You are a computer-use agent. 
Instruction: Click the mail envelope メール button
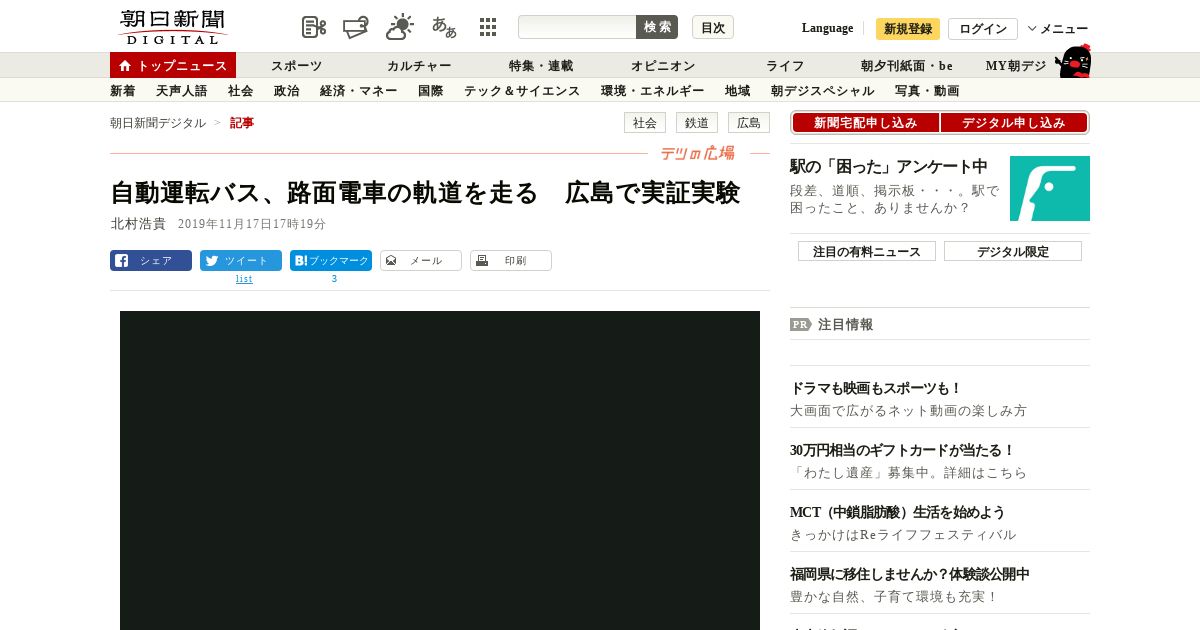coord(421,260)
